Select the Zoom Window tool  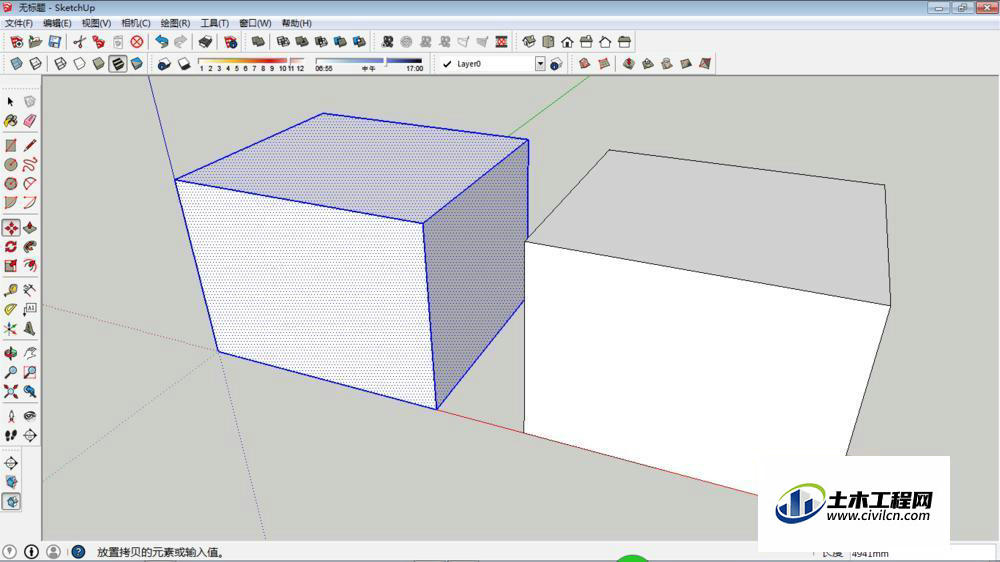[30, 372]
